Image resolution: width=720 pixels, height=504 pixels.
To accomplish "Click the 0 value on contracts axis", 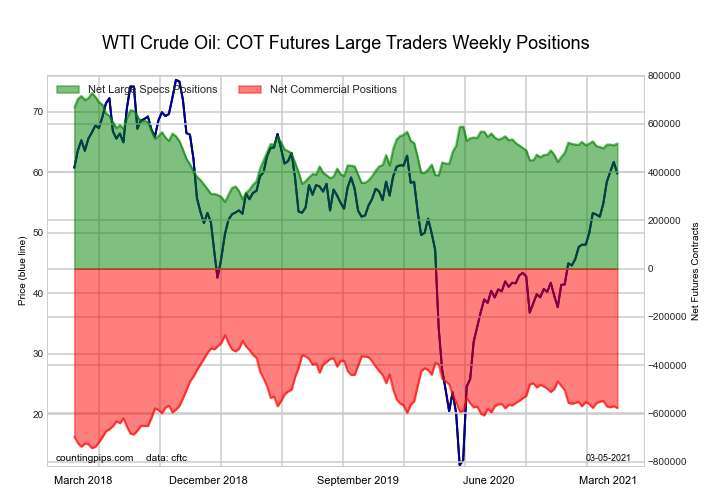I will click(x=650, y=269).
